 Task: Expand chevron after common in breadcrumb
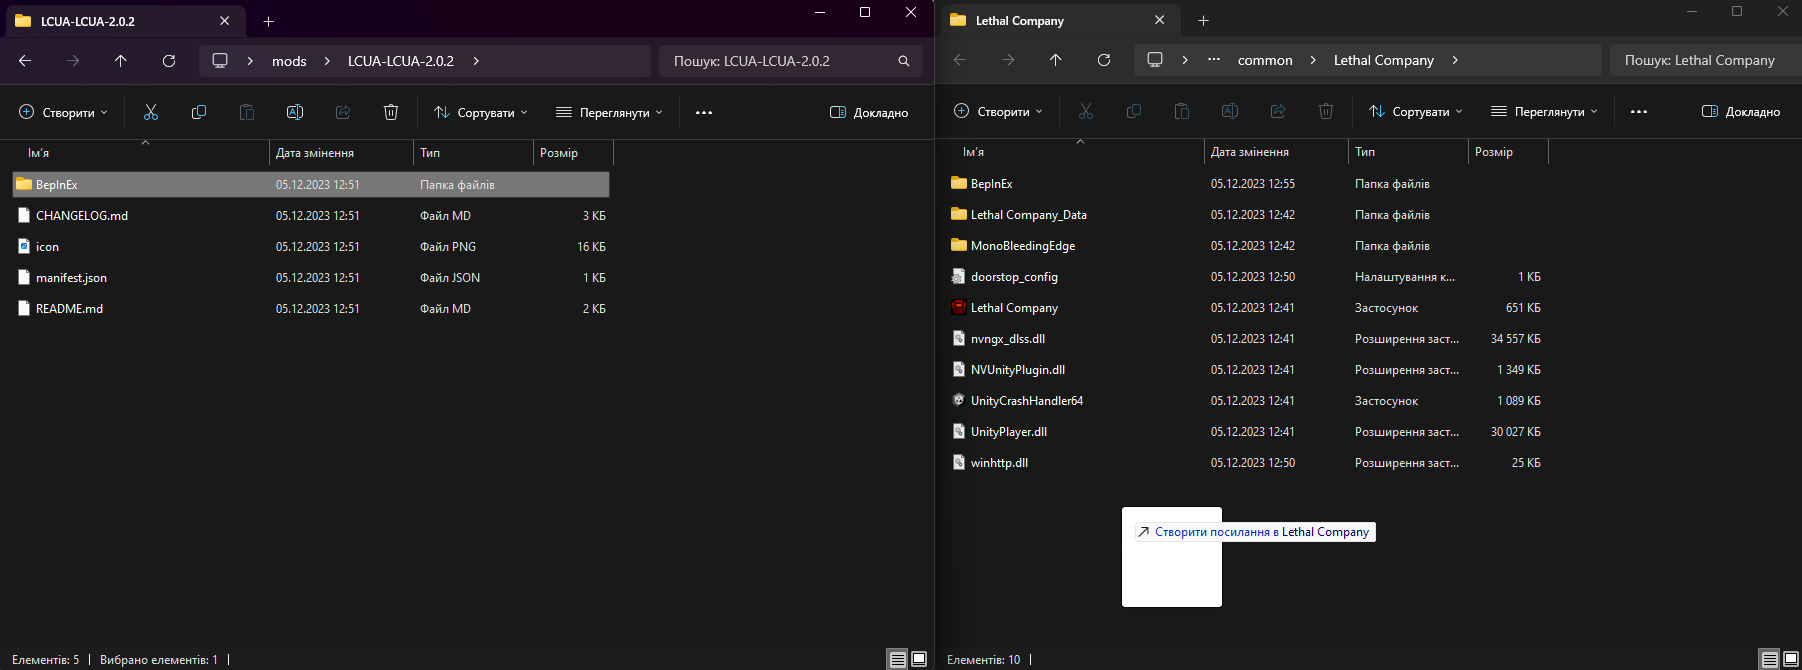tap(1313, 60)
